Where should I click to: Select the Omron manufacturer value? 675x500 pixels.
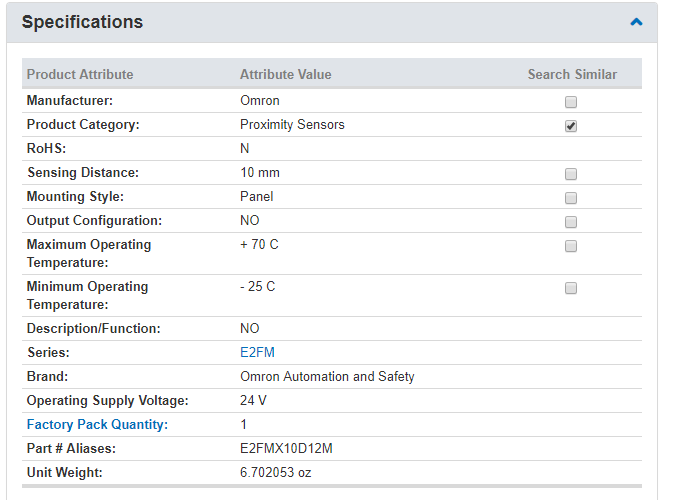coord(260,100)
